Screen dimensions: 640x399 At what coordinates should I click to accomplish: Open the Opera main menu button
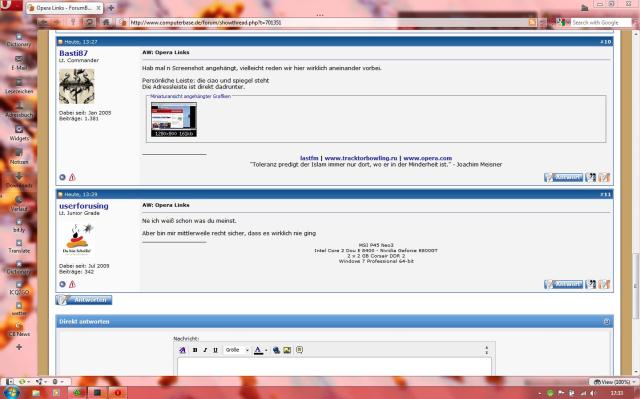[10, 5]
